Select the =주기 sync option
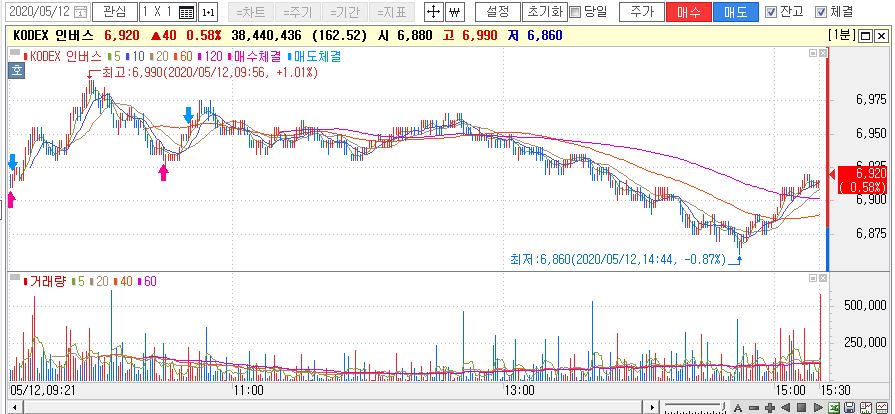This screenshot has width=895, height=414. pos(297,11)
